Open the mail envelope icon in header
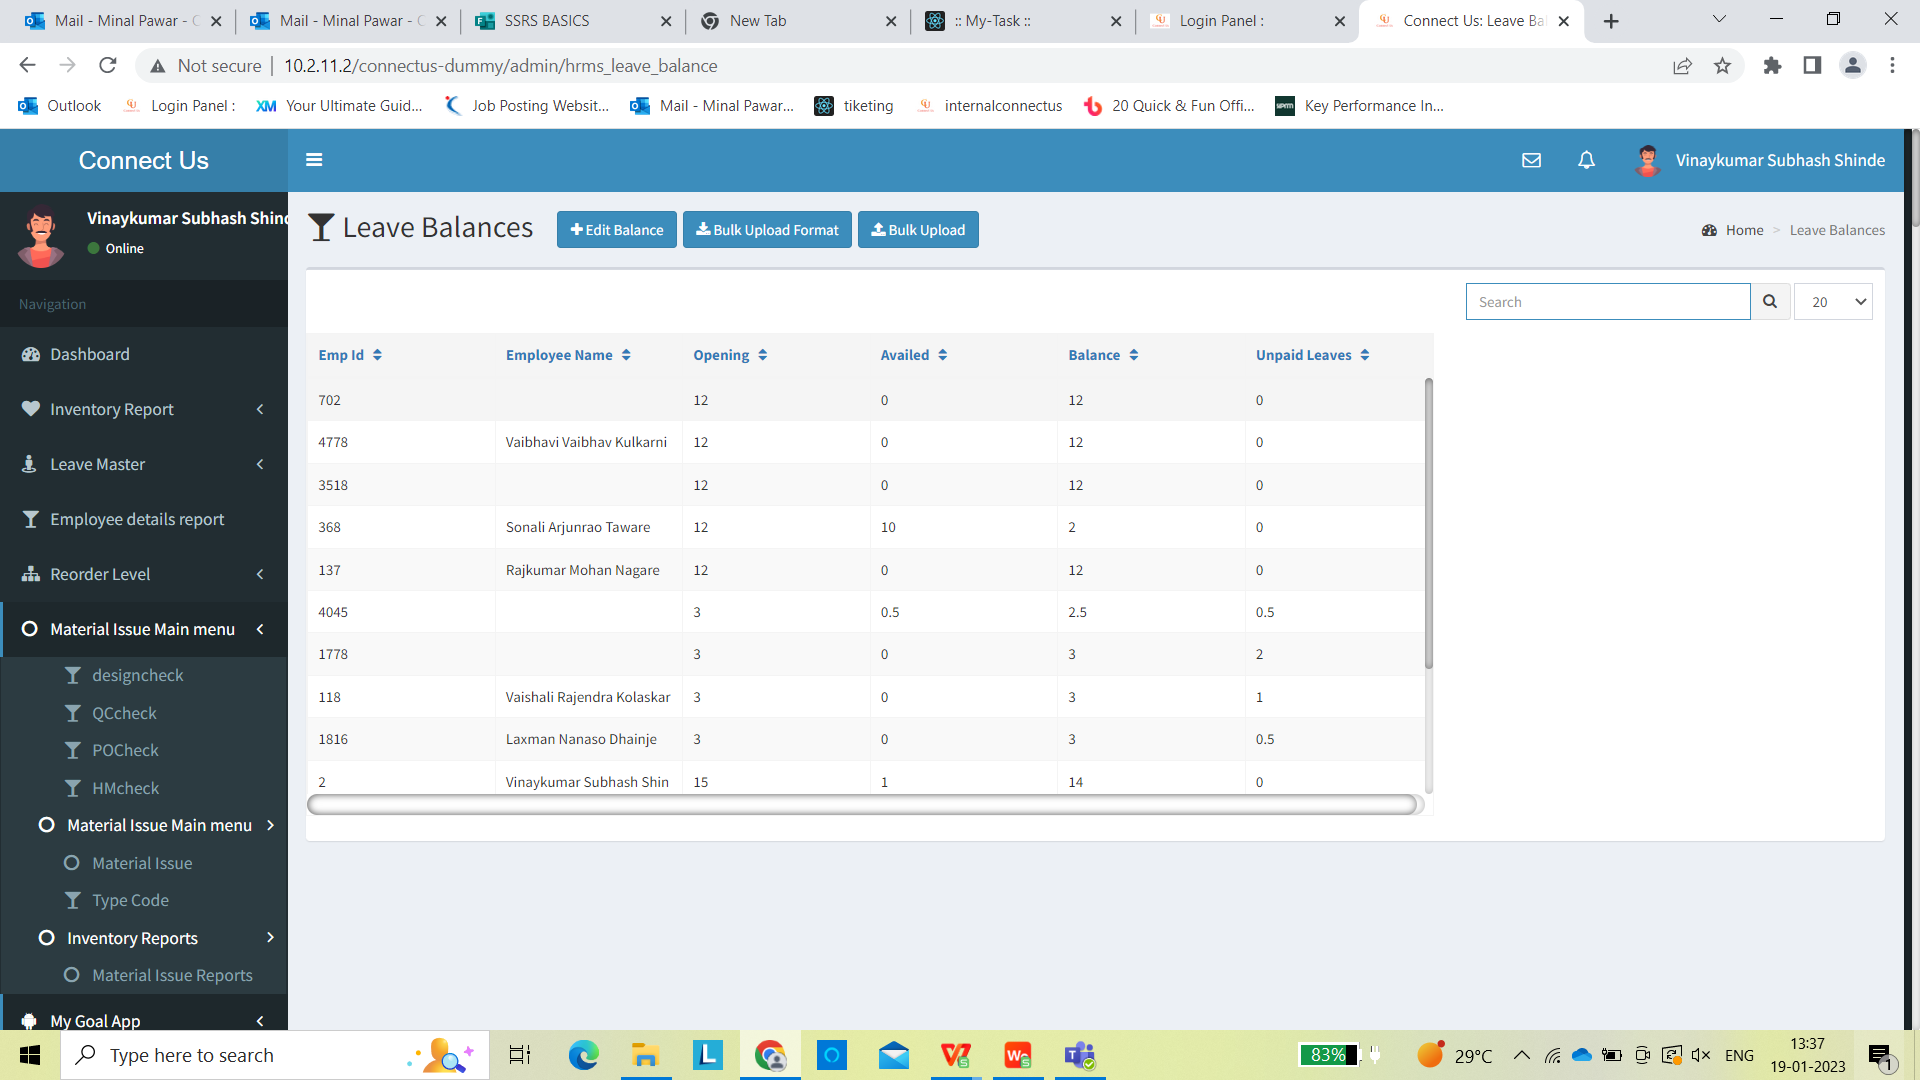 click(x=1531, y=160)
